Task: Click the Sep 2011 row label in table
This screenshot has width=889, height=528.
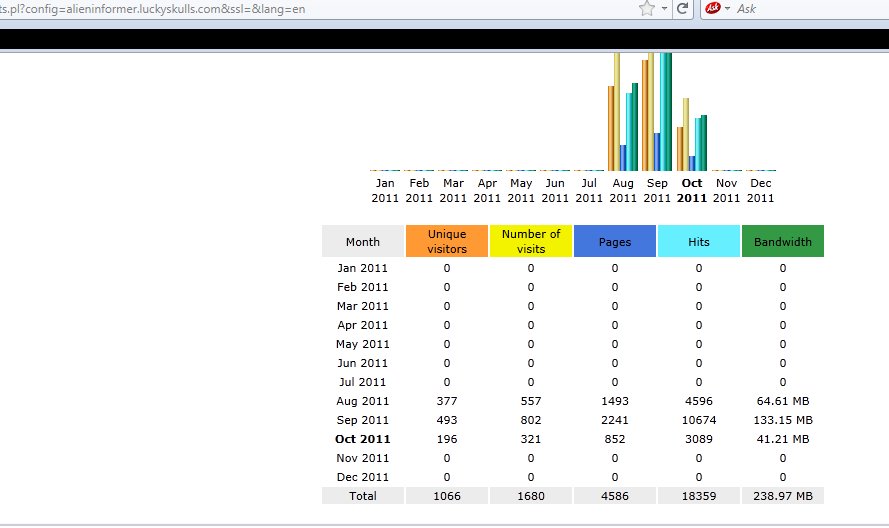Action: point(363,420)
